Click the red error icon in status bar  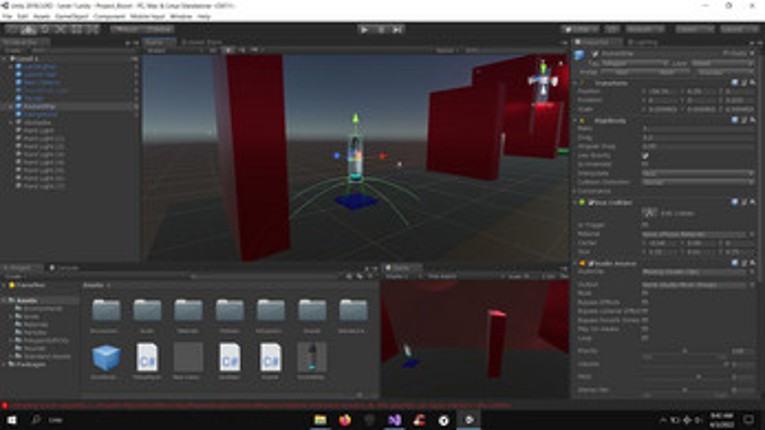point(5,405)
